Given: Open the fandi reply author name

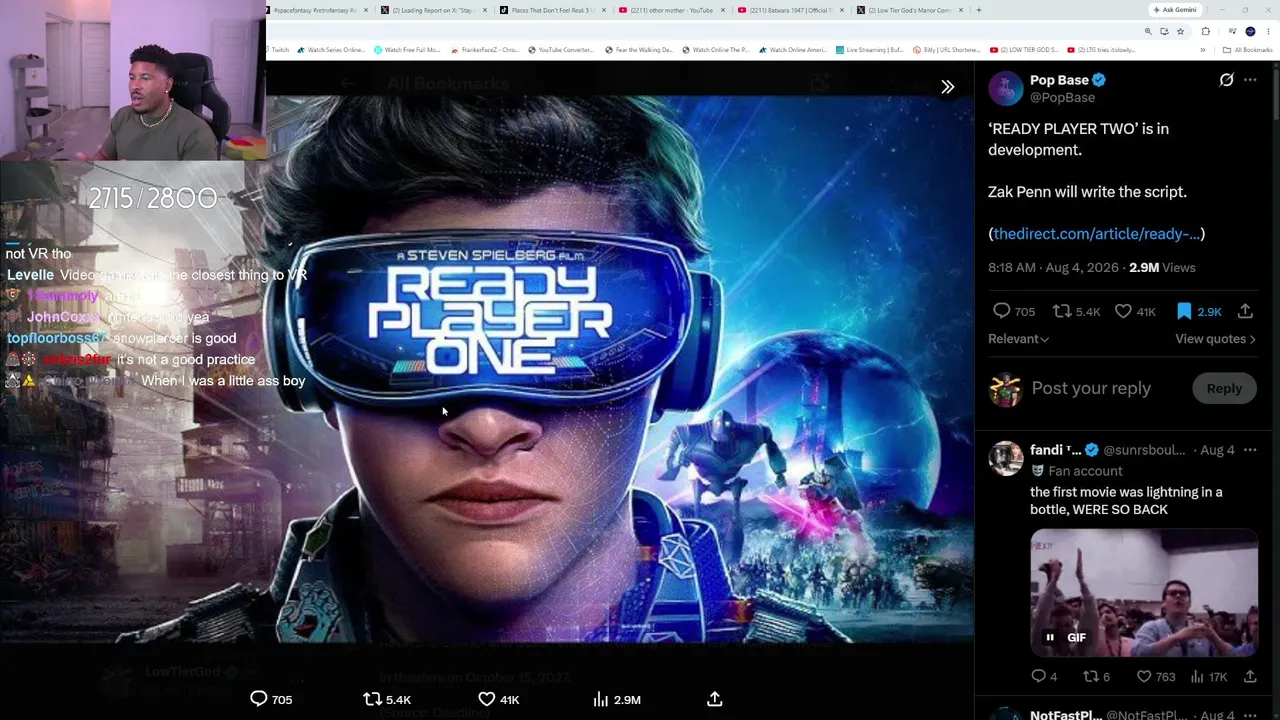Looking at the screenshot, I should 1055,450.
